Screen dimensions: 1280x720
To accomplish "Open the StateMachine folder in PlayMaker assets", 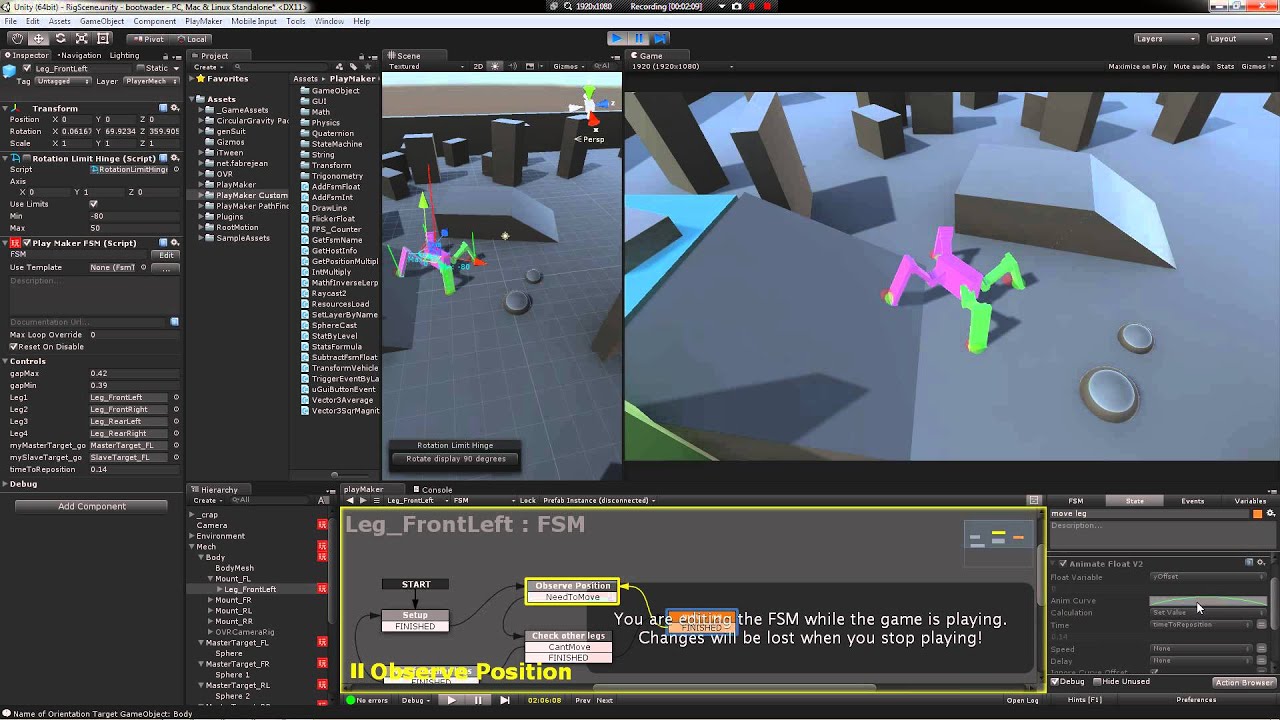I will coord(337,144).
